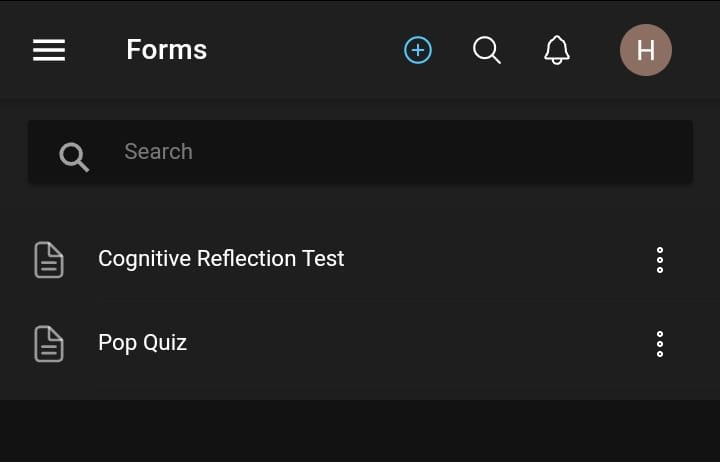
Task: Show notifications via the bell icon
Action: click(557, 50)
